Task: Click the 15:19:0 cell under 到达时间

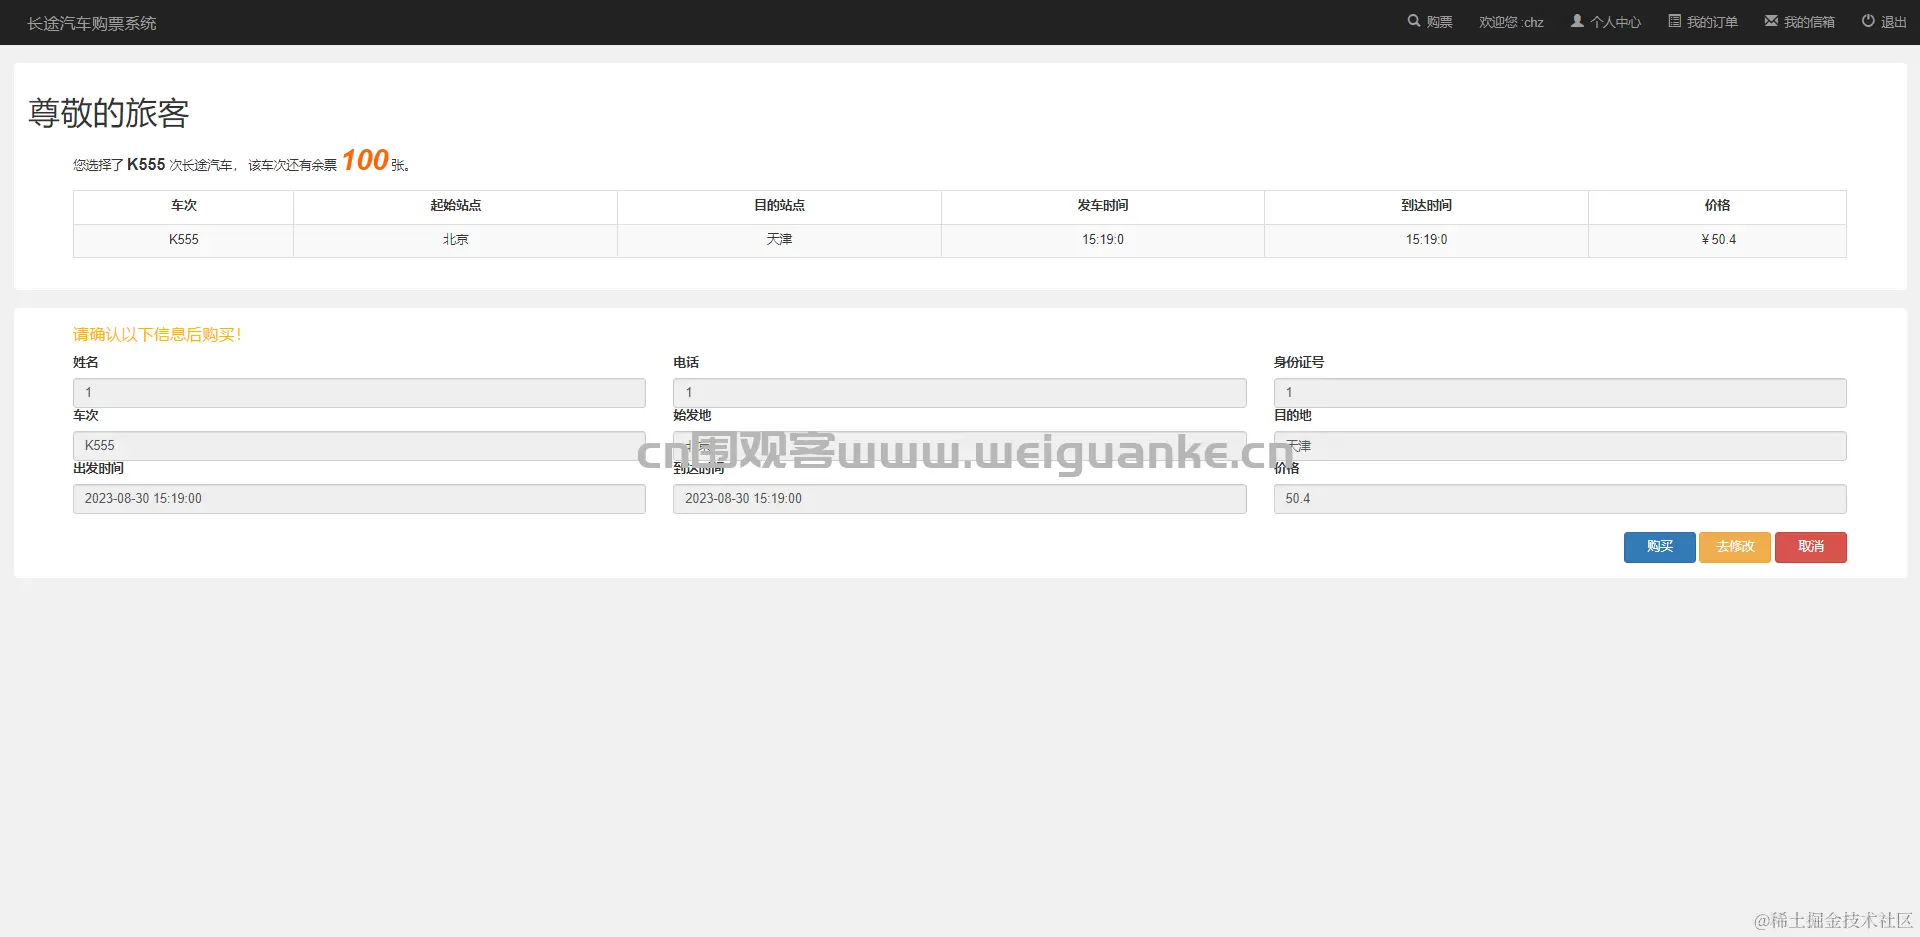Action: pos(1427,240)
